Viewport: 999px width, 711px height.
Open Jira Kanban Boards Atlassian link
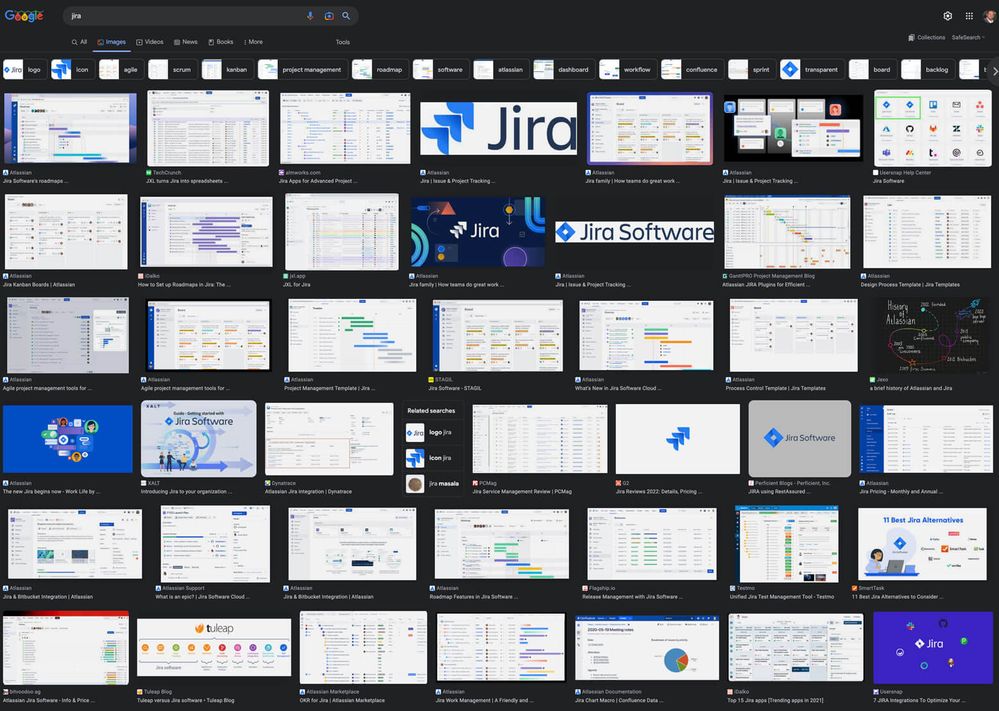pos(39,285)
